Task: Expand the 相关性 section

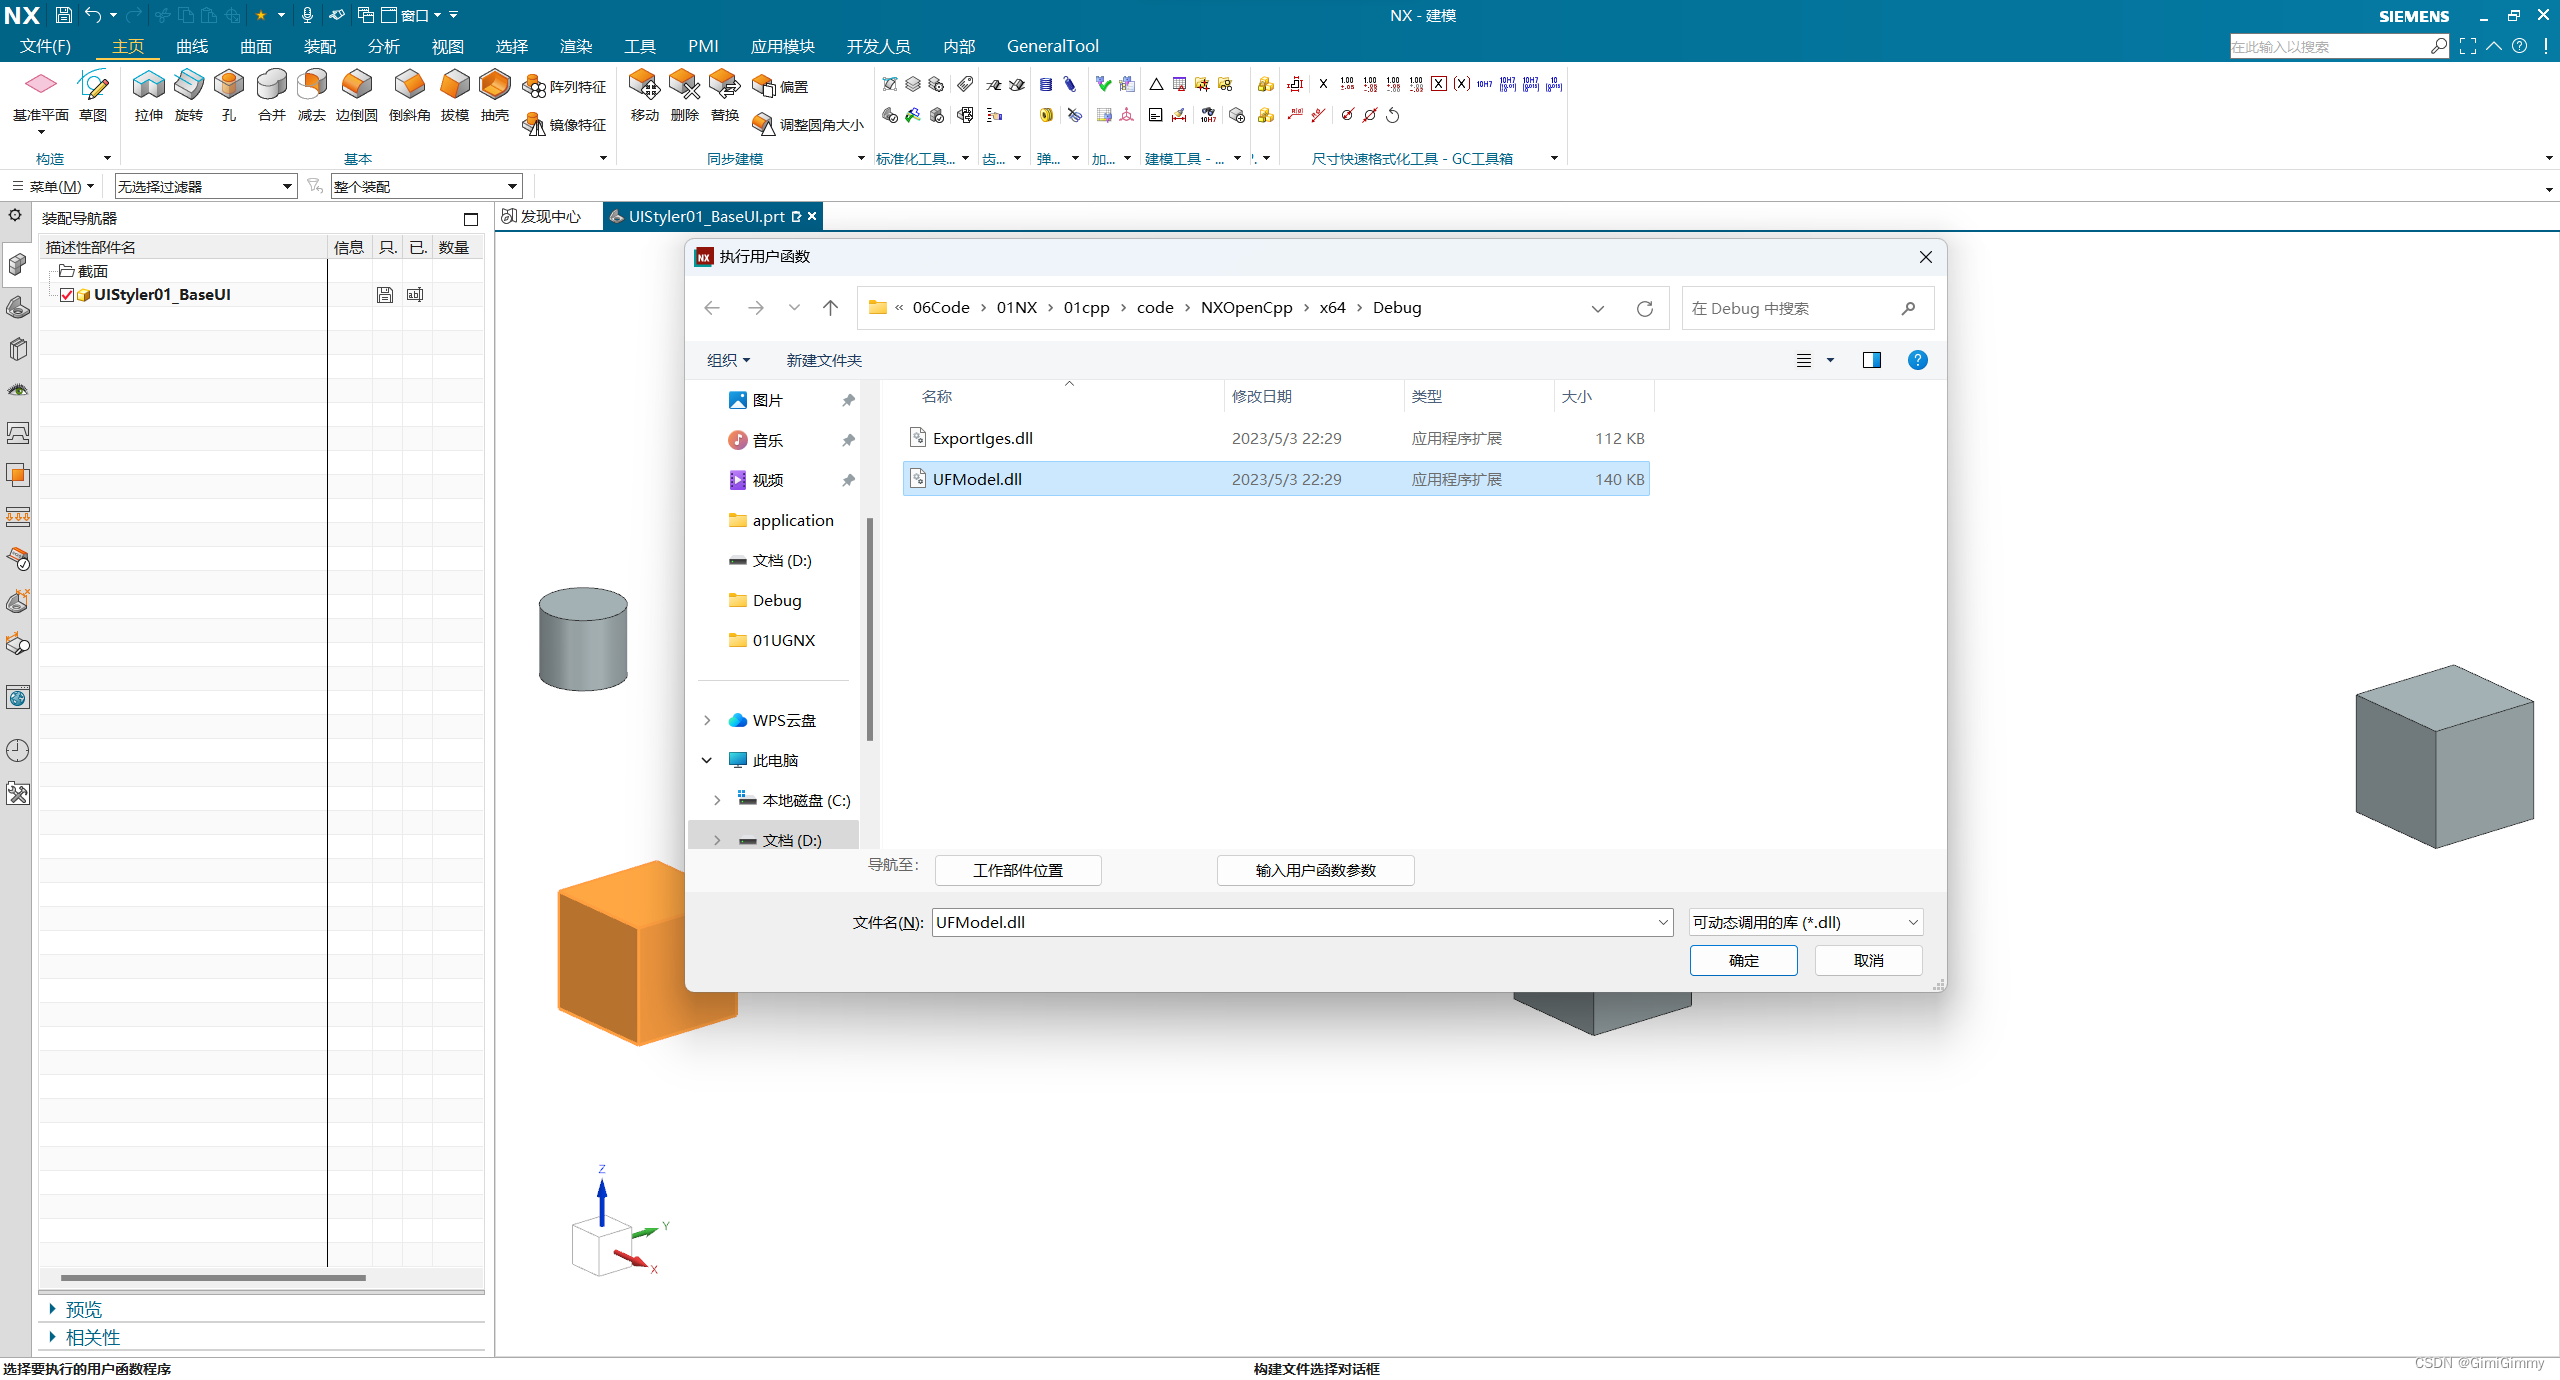Action: pyautogui.click(x=52, y=1336)
